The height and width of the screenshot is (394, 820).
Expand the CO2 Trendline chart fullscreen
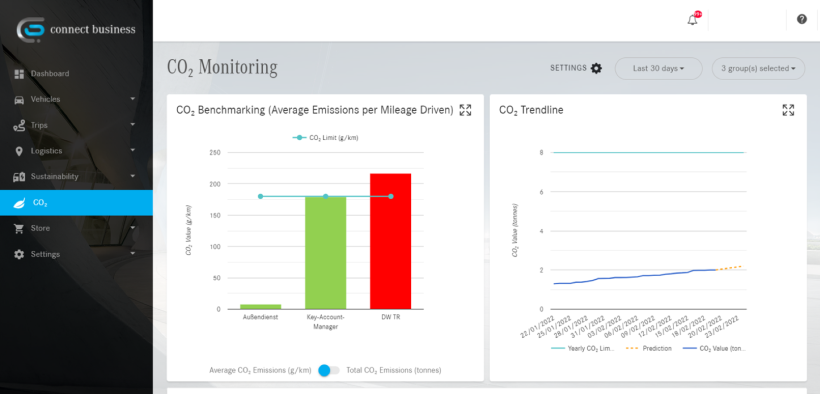[x=788, y=110]
